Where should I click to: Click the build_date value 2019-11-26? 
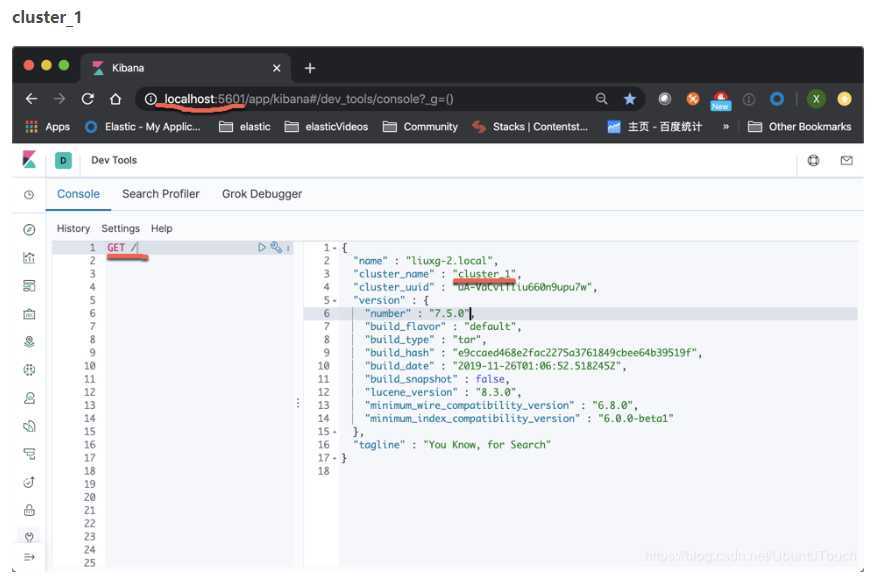537,366
